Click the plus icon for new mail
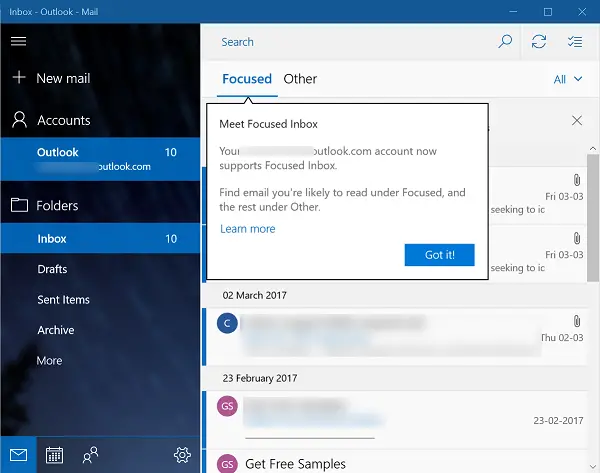The image size is (600, 473). click(x=19, y=78)
